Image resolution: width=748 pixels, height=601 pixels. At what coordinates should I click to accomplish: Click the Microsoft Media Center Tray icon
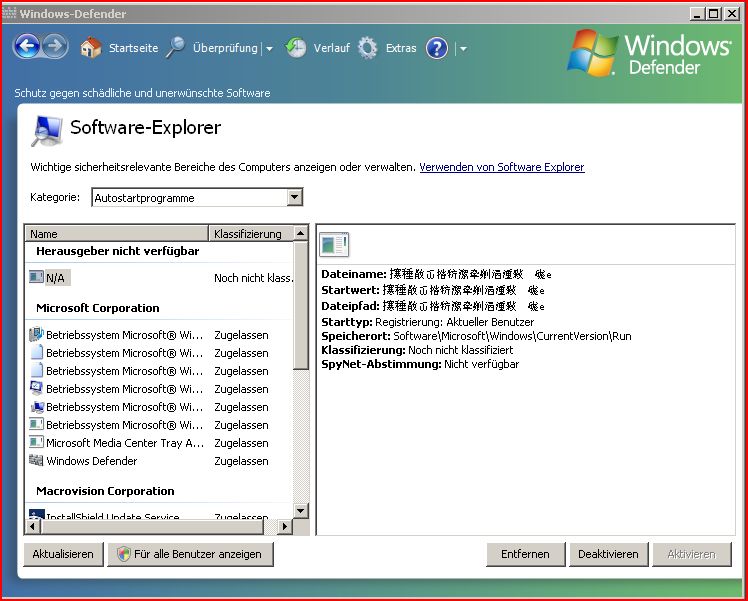tap(36, 442)
